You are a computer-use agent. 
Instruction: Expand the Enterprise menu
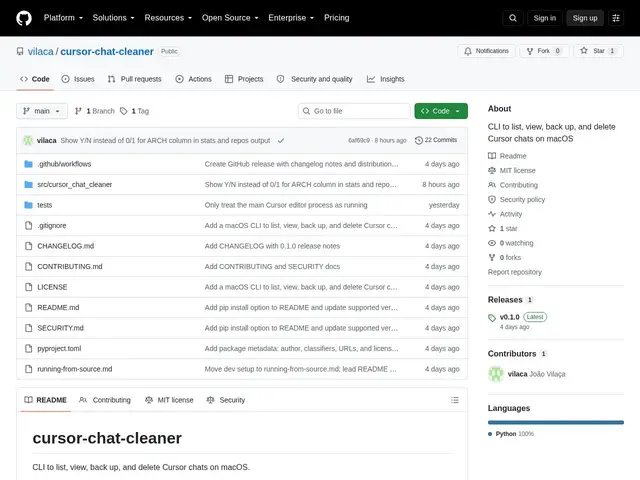point(291,18)
